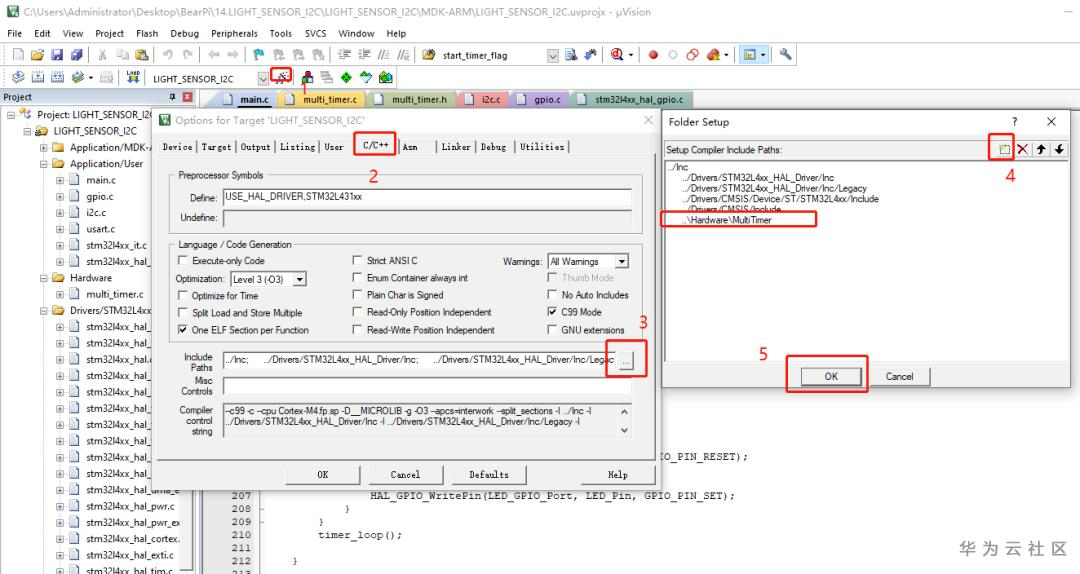The height and width of the screenshot is (574, 1080).
Task: Click the Build target icon
Action: click(x=38, y=77)
